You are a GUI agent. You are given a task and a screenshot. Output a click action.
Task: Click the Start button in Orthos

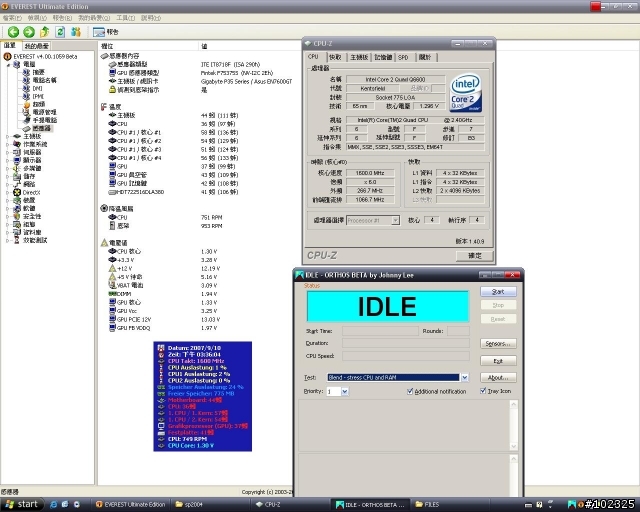click(498, 292)
